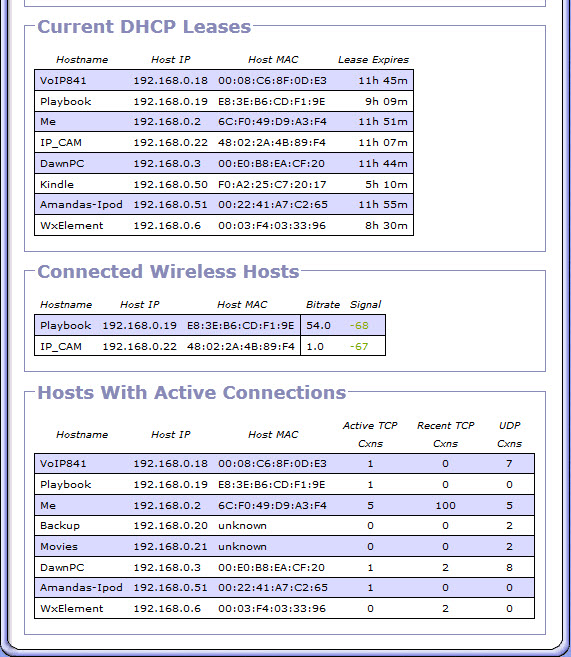Click the Bitrate column header
571x657 pixels.
tap(323, 305)
